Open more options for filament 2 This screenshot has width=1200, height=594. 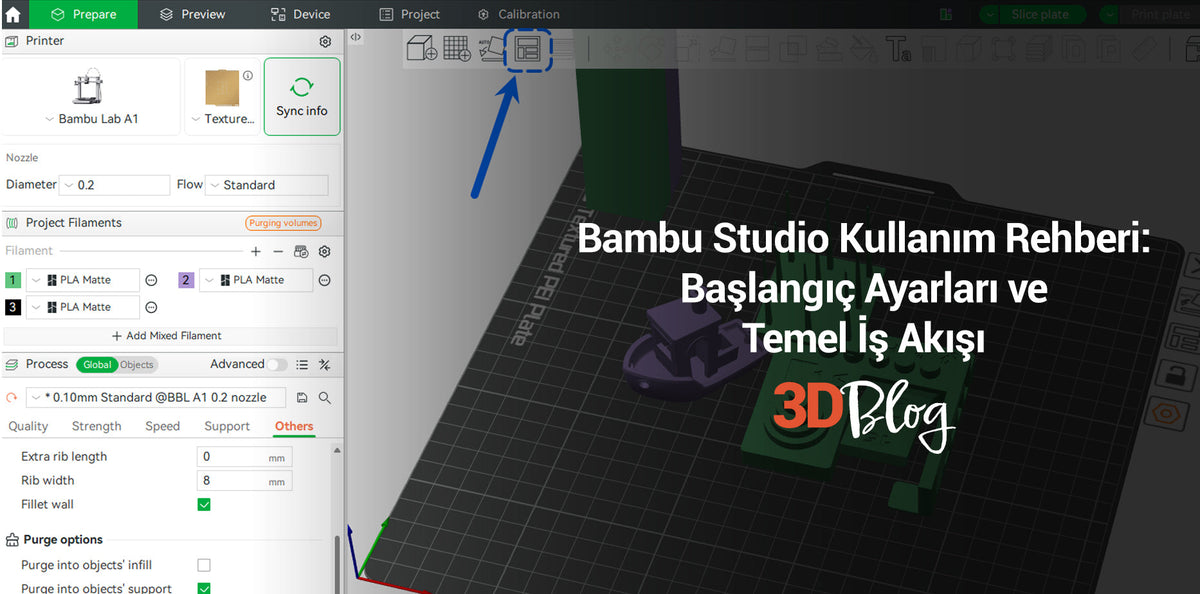click(x=324, y=280)
